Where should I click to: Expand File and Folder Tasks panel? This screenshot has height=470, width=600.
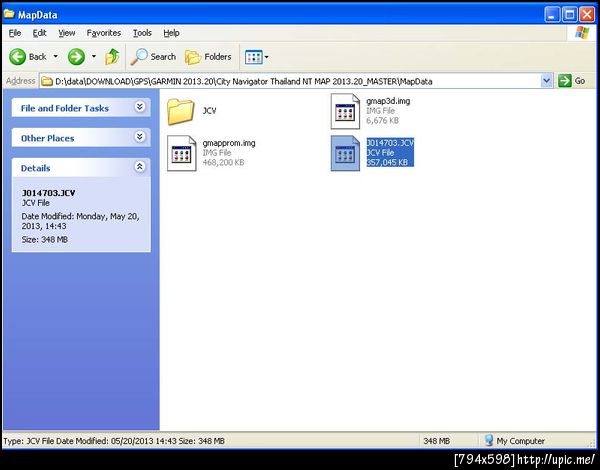[140, 107]
